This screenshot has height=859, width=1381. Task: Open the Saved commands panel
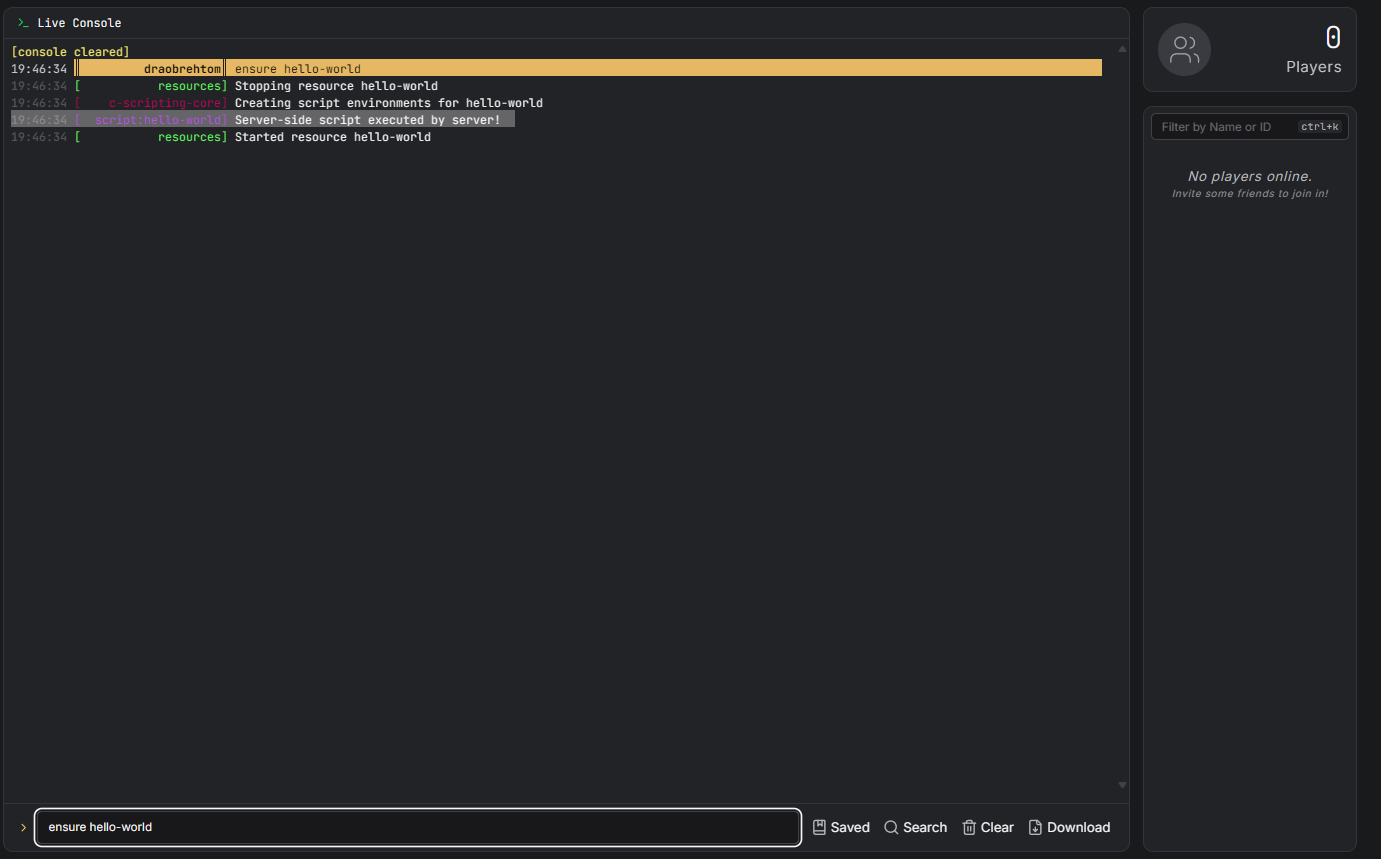[x=841, y=827]
